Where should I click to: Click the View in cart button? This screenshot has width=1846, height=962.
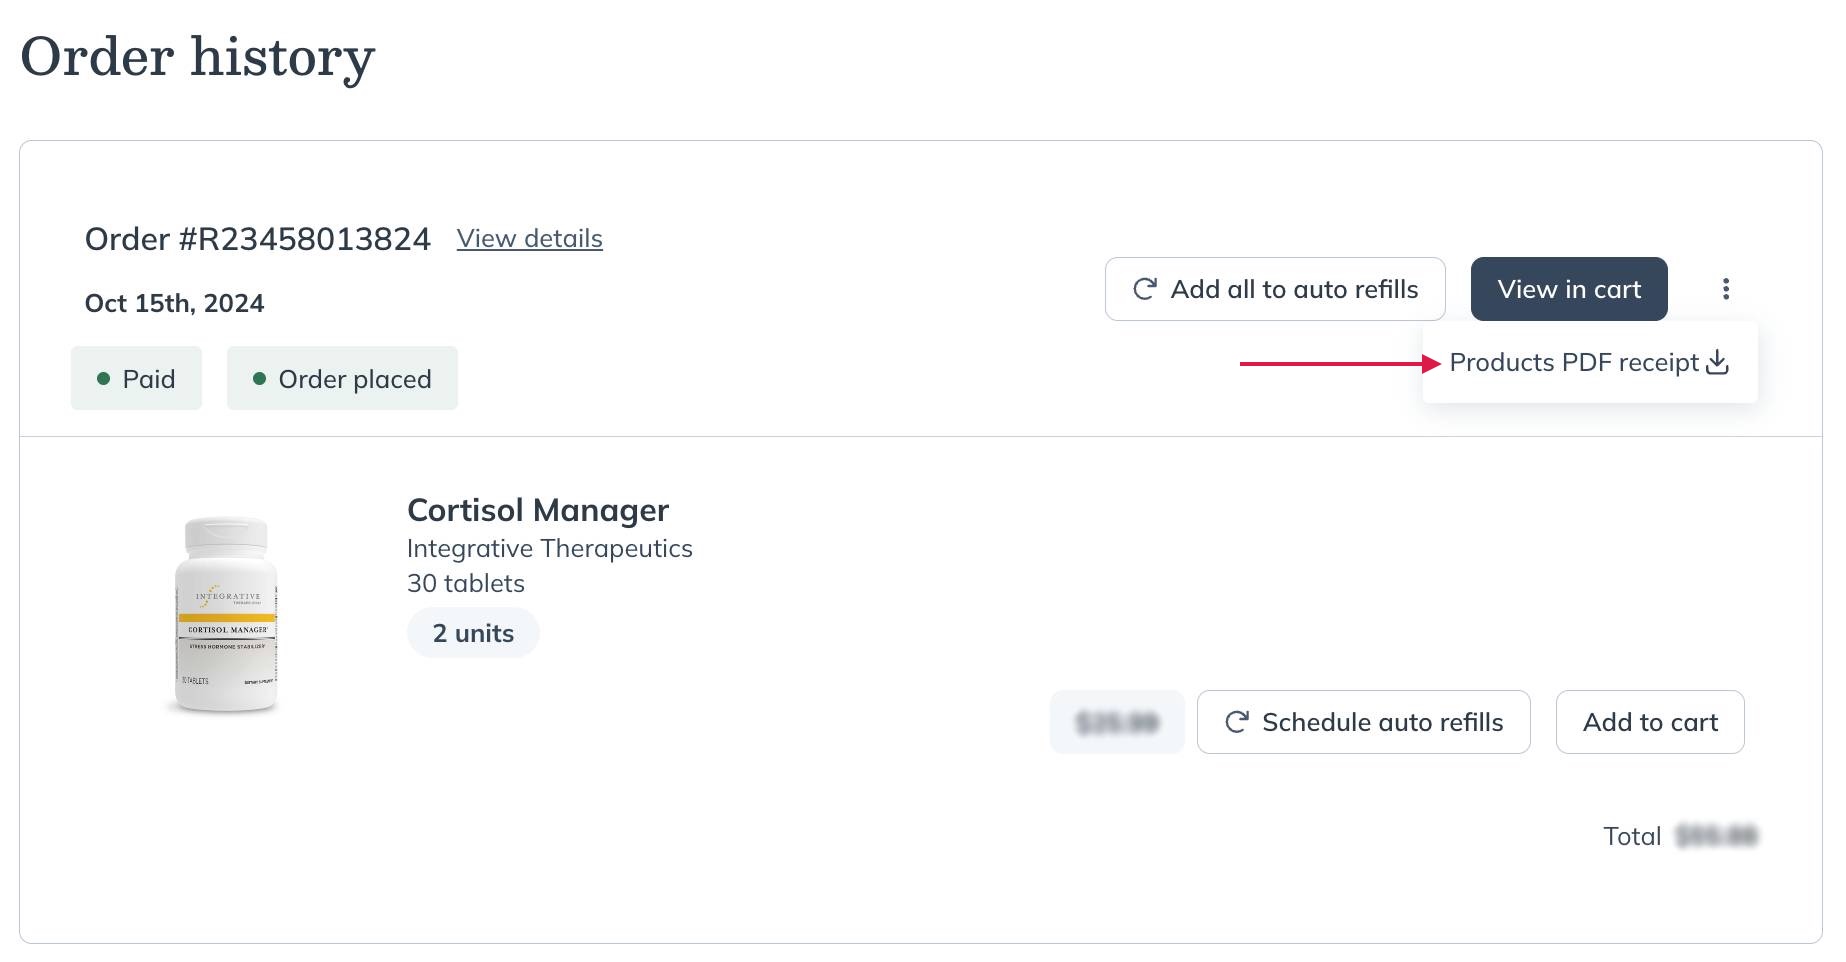pyautogui.click(x=1569, y=289)
